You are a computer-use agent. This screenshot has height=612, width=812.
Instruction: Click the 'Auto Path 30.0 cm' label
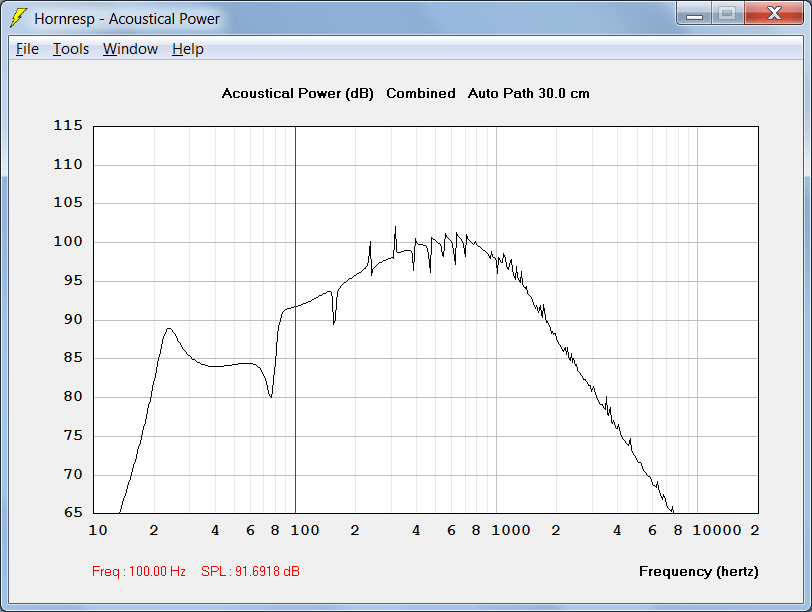[528, 93]
